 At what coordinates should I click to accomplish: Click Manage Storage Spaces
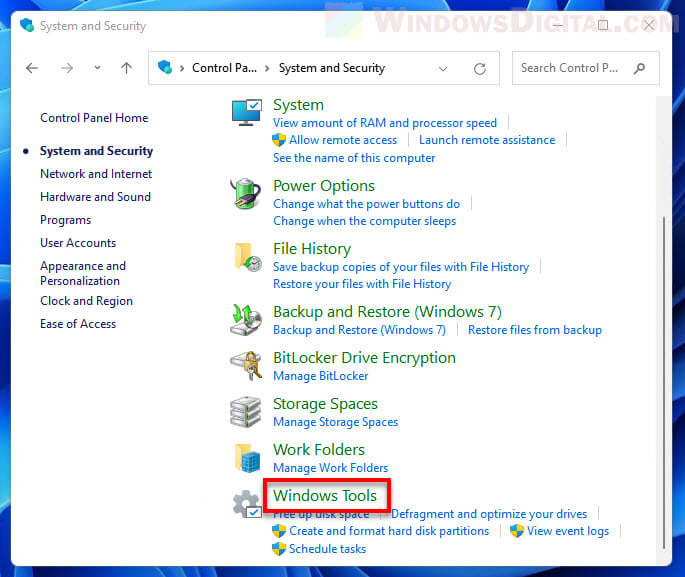[x=336, y=422]
